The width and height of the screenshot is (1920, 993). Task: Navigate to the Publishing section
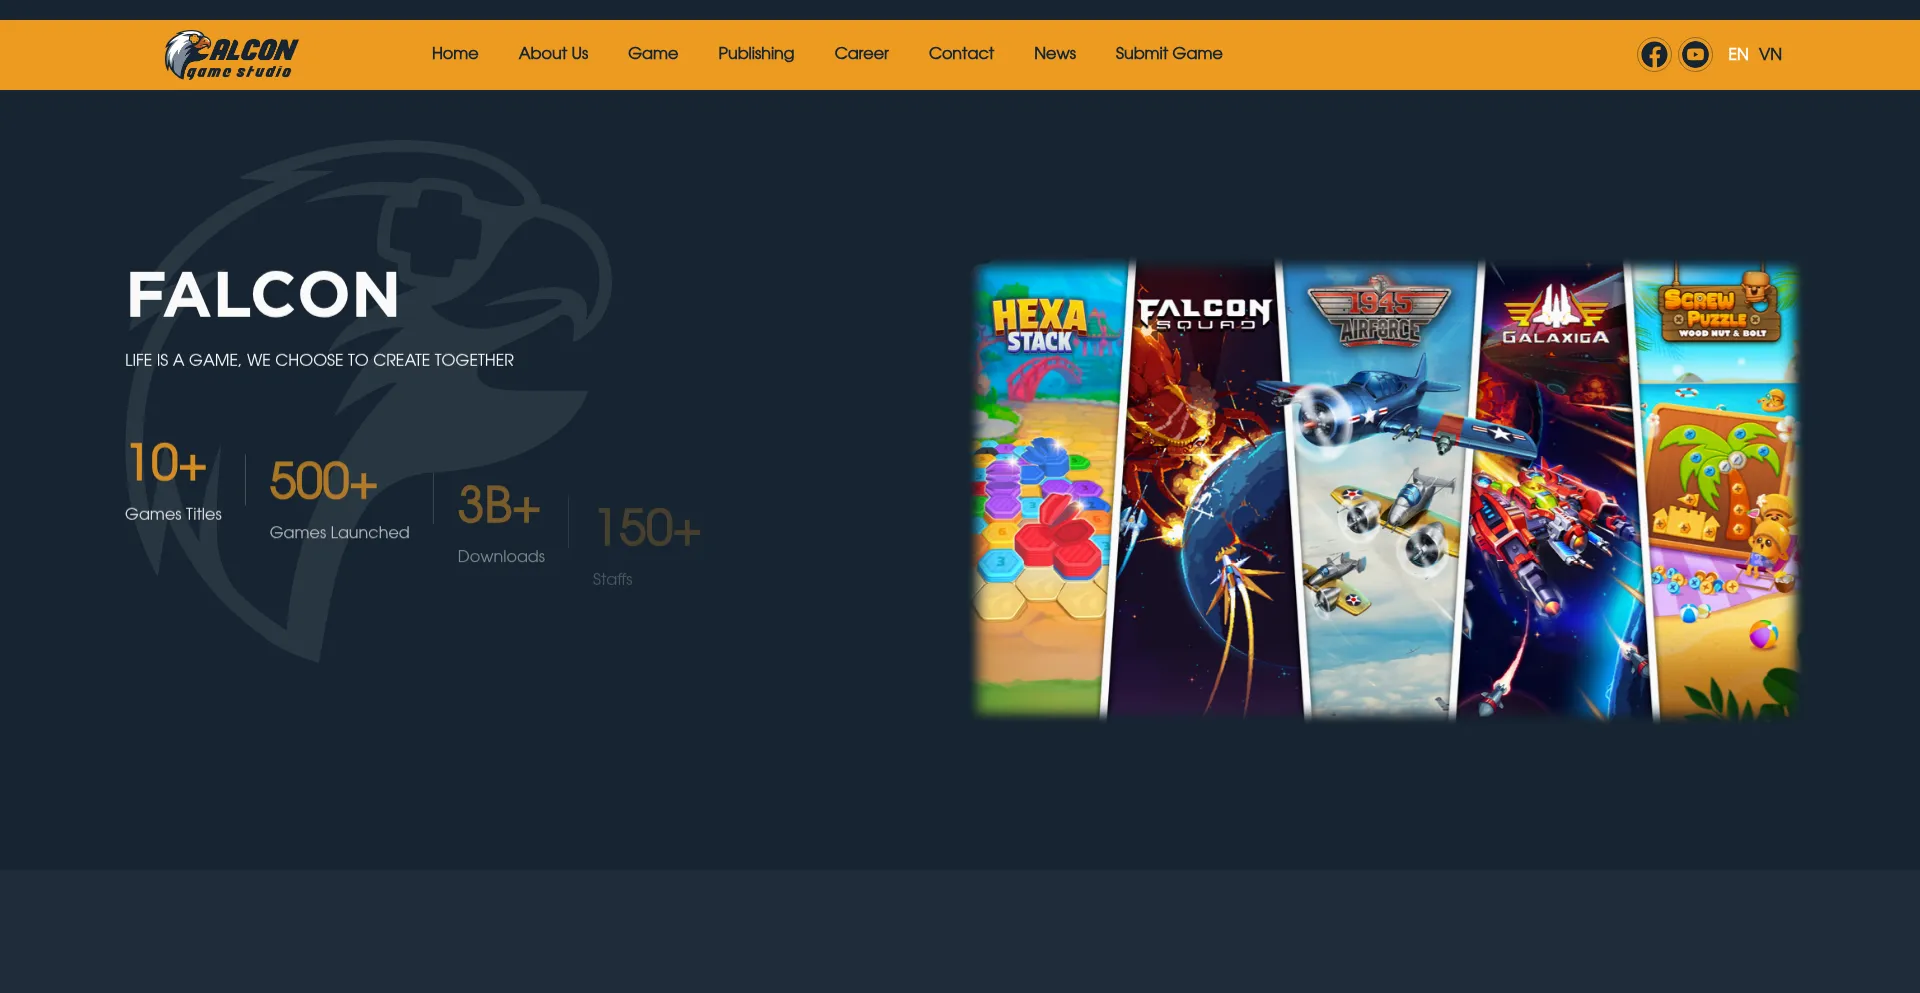click(x=756, y=54)
